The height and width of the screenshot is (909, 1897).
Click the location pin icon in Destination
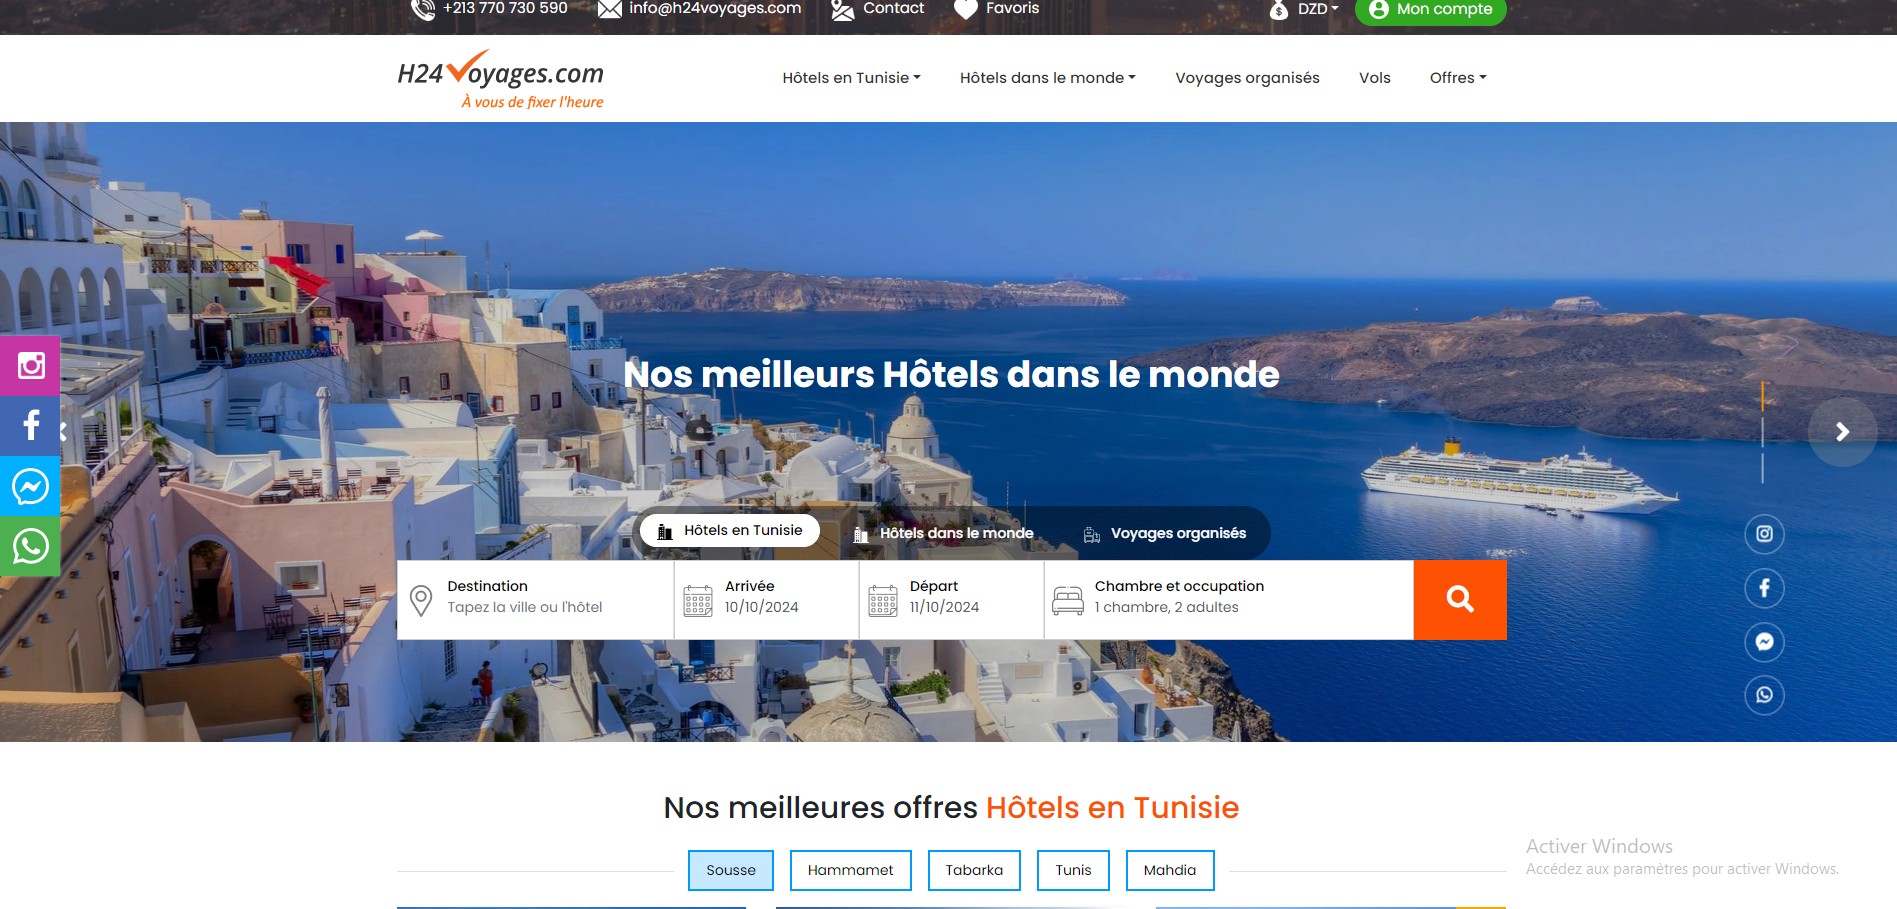click(x=421, y=600)
